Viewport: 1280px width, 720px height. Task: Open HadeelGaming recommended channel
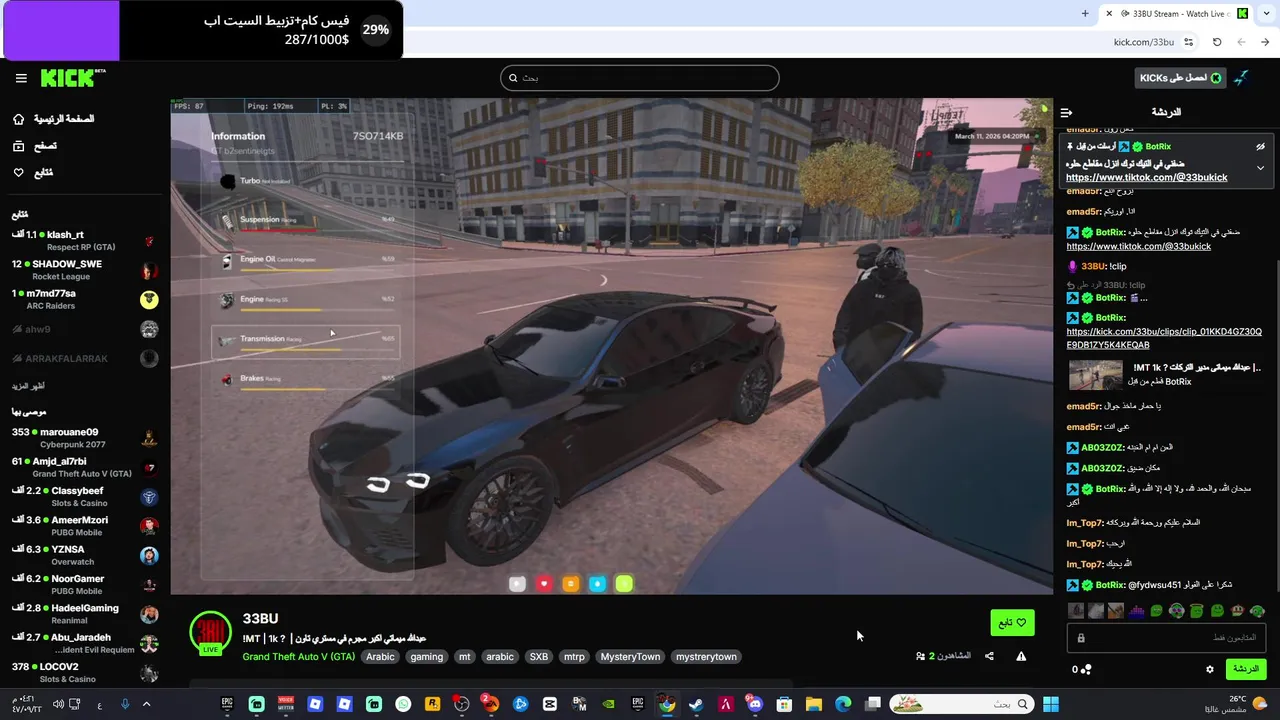pyautogui.click(x=85, y=614)
